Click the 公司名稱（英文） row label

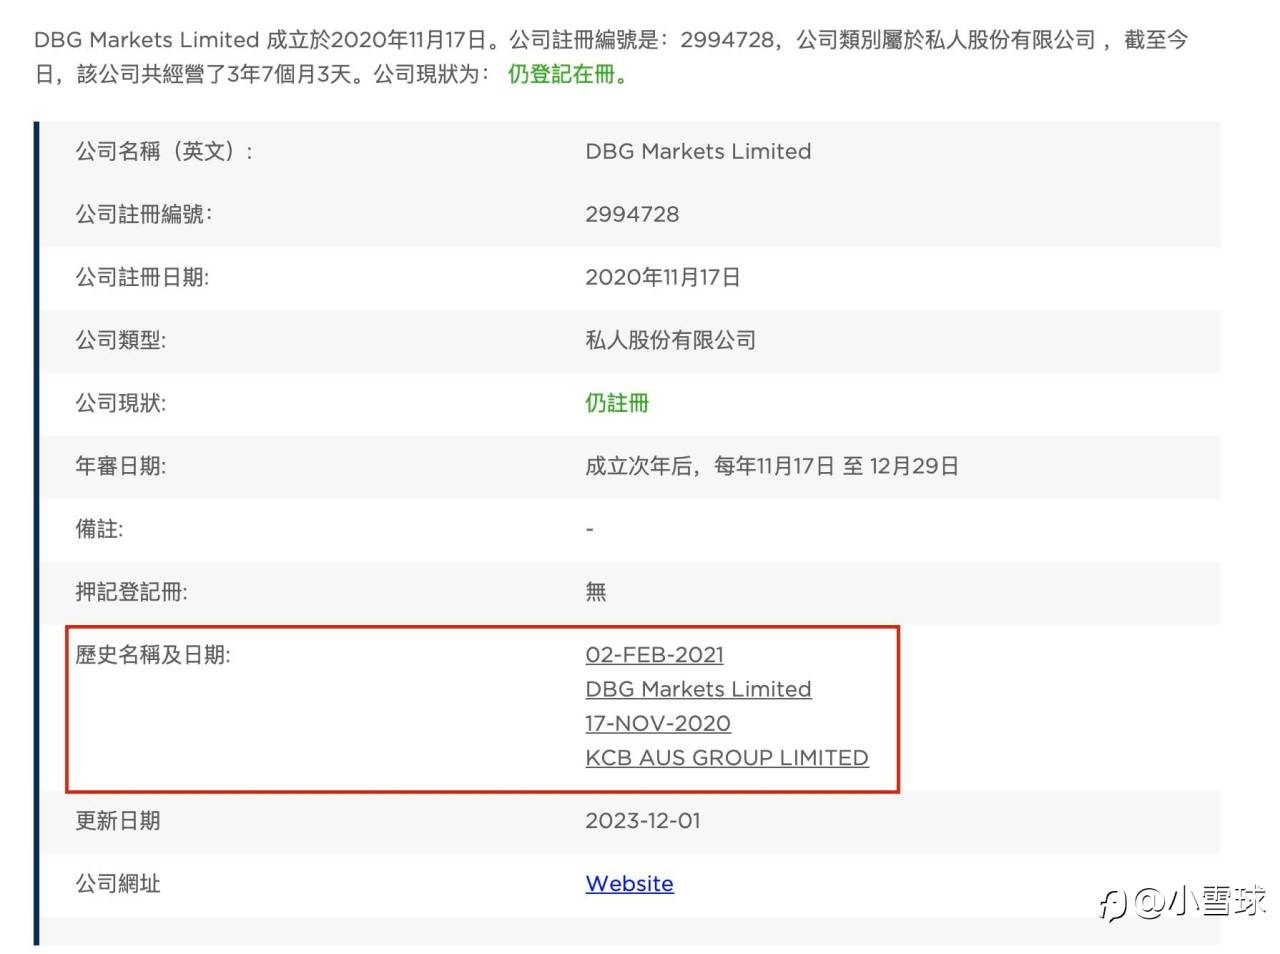[164, 151]
